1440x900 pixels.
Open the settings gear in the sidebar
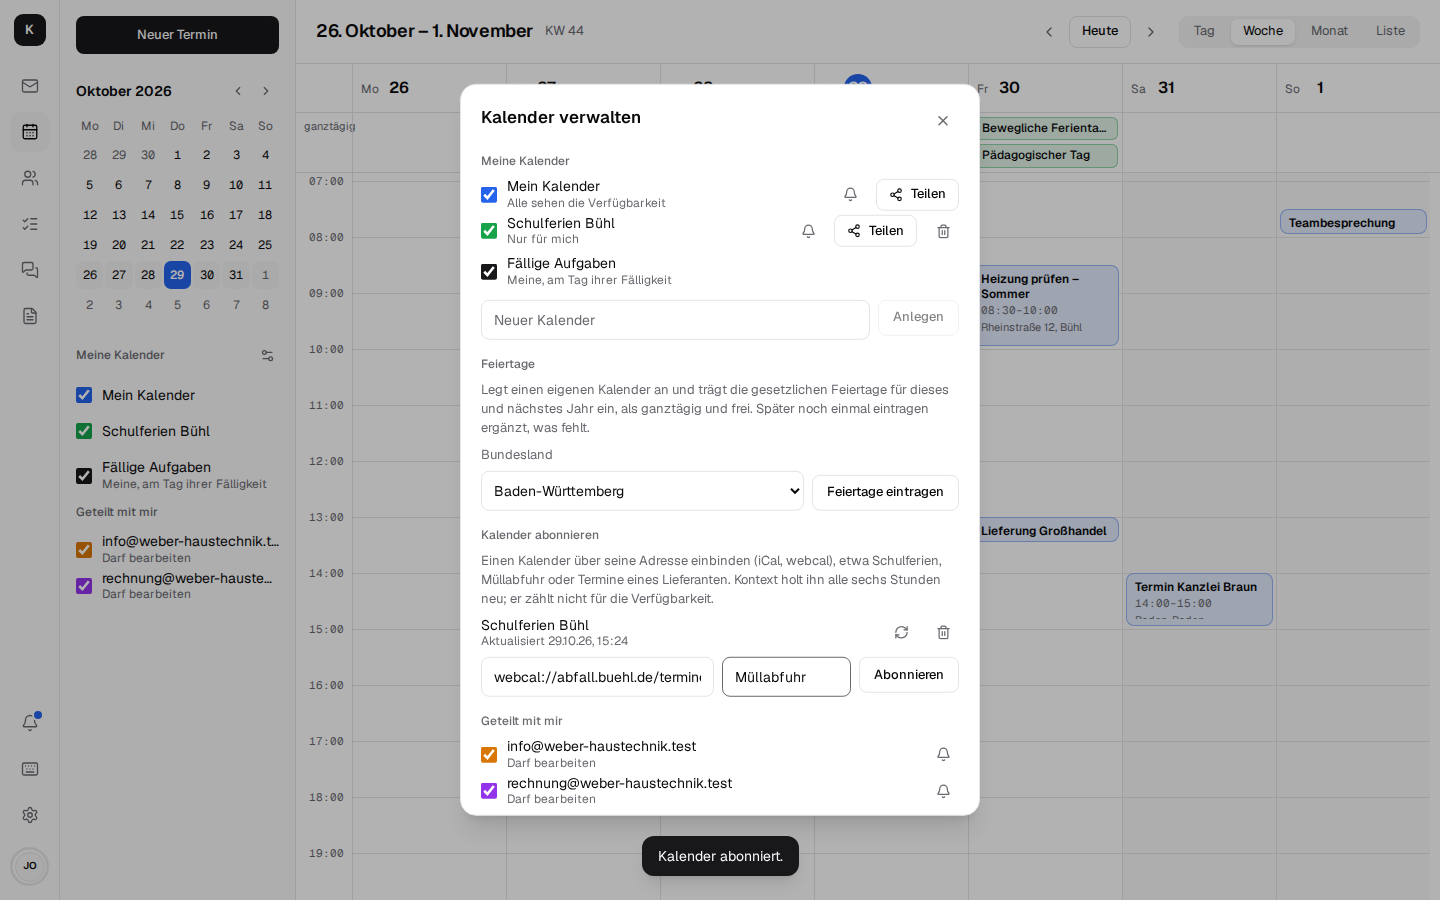[30, 815]
